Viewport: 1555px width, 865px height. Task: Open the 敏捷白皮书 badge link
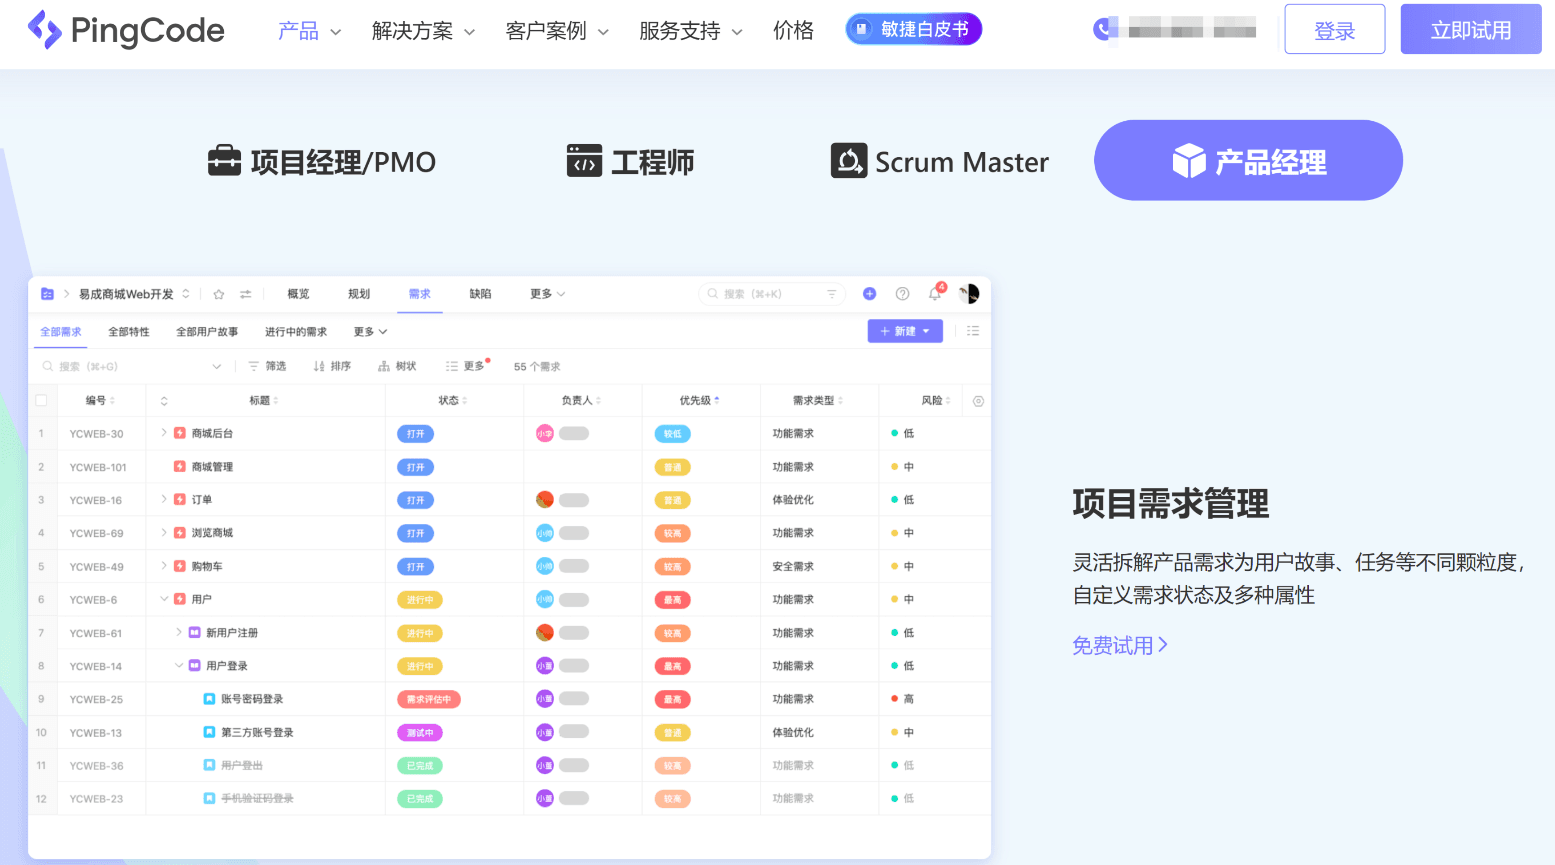point(914,29)
